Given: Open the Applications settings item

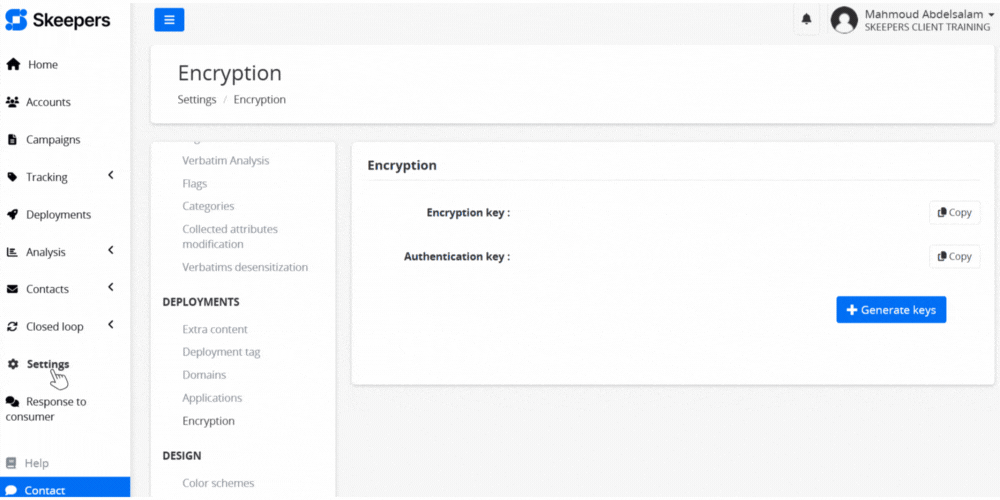Looking at the screenshot, I should point(212,398).
